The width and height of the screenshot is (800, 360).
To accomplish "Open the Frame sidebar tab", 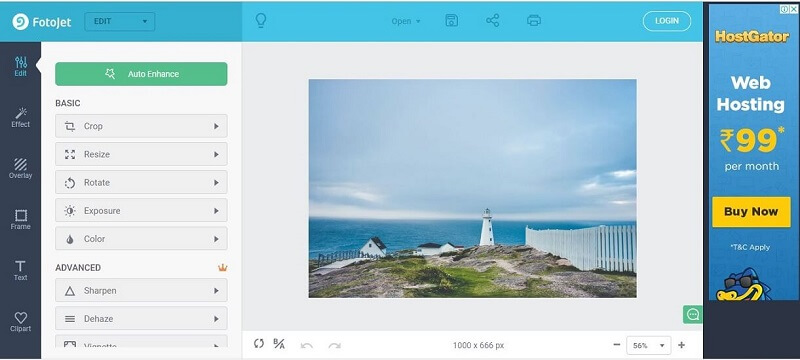I will [x=20, y=220].
